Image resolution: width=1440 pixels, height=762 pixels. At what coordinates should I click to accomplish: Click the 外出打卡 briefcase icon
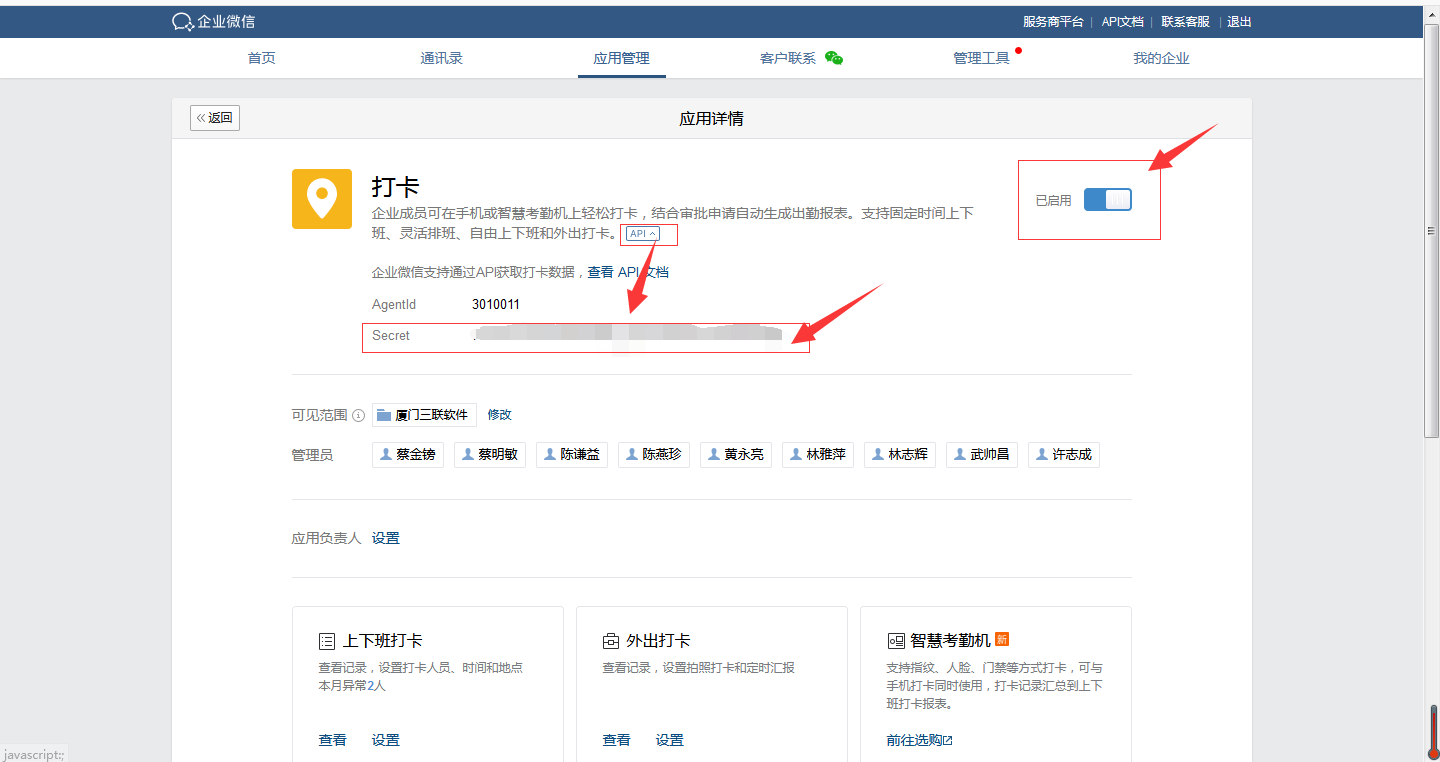[610, 641]
